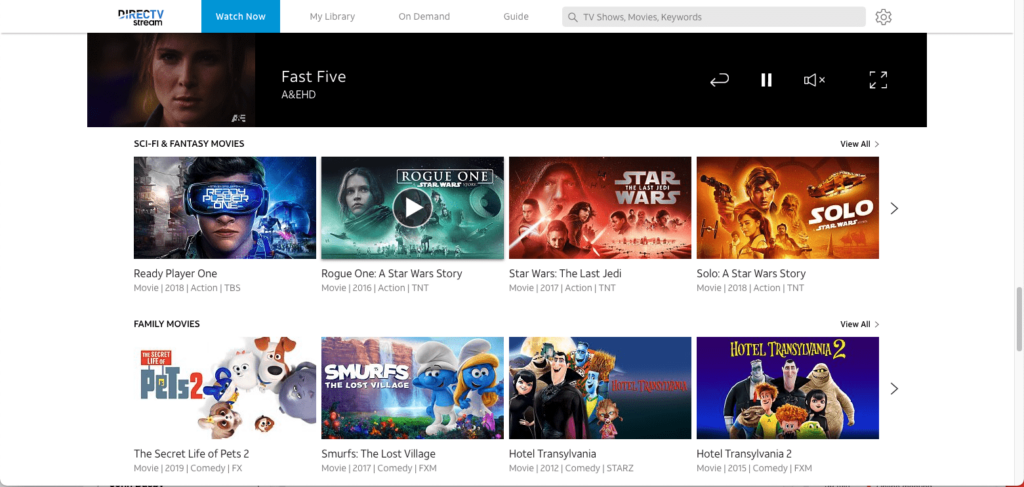1024x487 pixels.
Task: Select the Watch Now tab
Action: [240, 16]
